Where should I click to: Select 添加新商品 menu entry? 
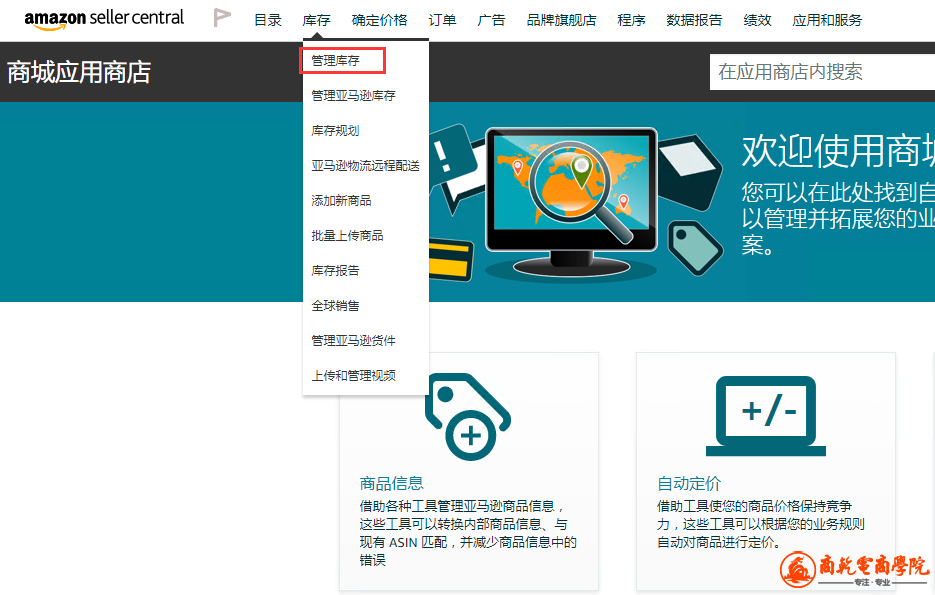(x=342, y=201)
